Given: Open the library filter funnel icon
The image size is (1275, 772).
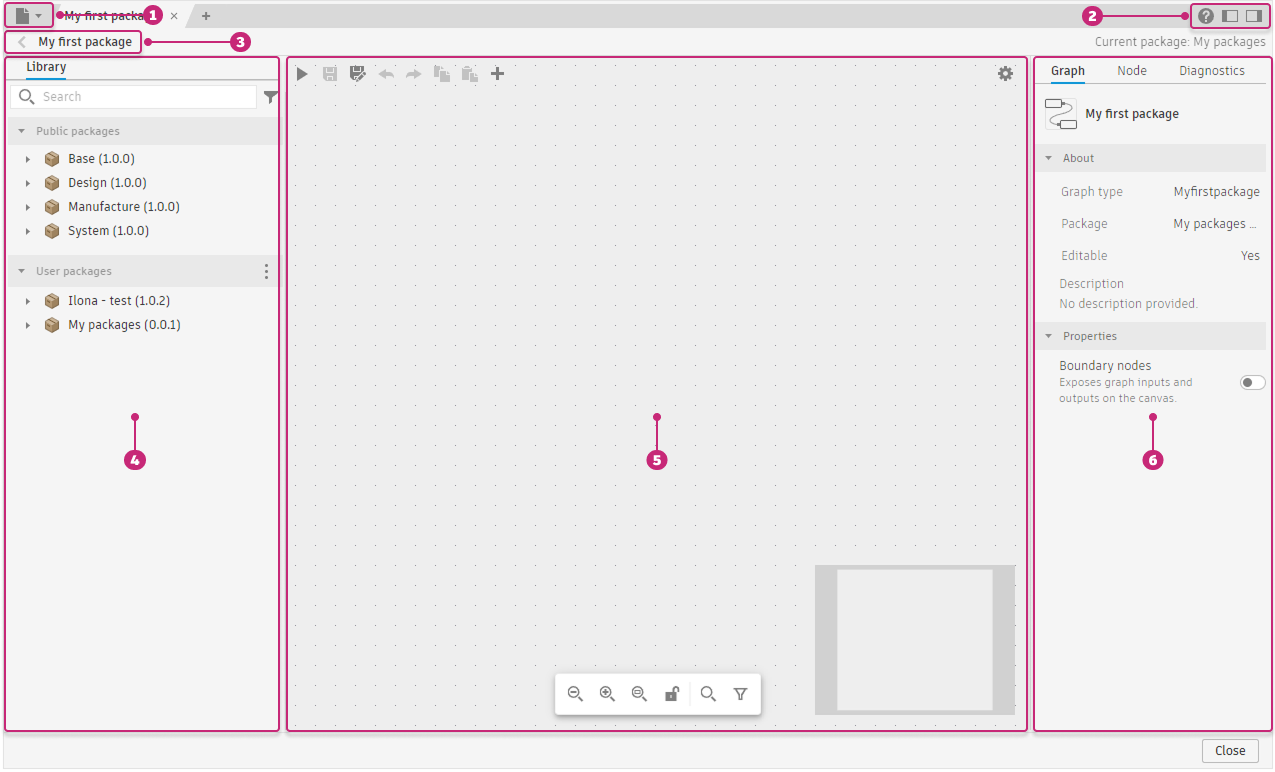Looking at the screenshot, I should [x=270, y=97].
